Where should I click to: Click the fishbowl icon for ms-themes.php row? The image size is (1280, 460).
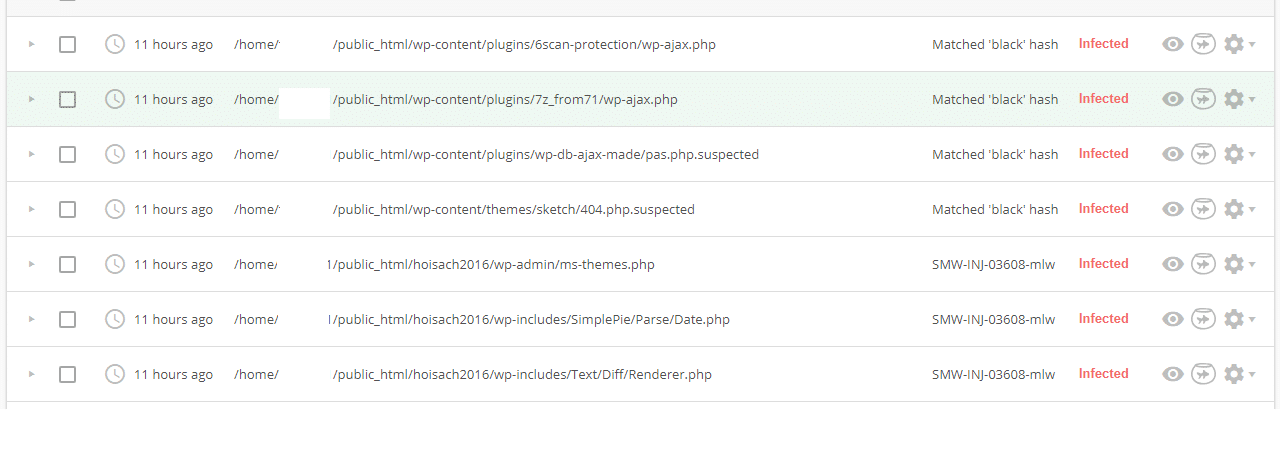1203,264
